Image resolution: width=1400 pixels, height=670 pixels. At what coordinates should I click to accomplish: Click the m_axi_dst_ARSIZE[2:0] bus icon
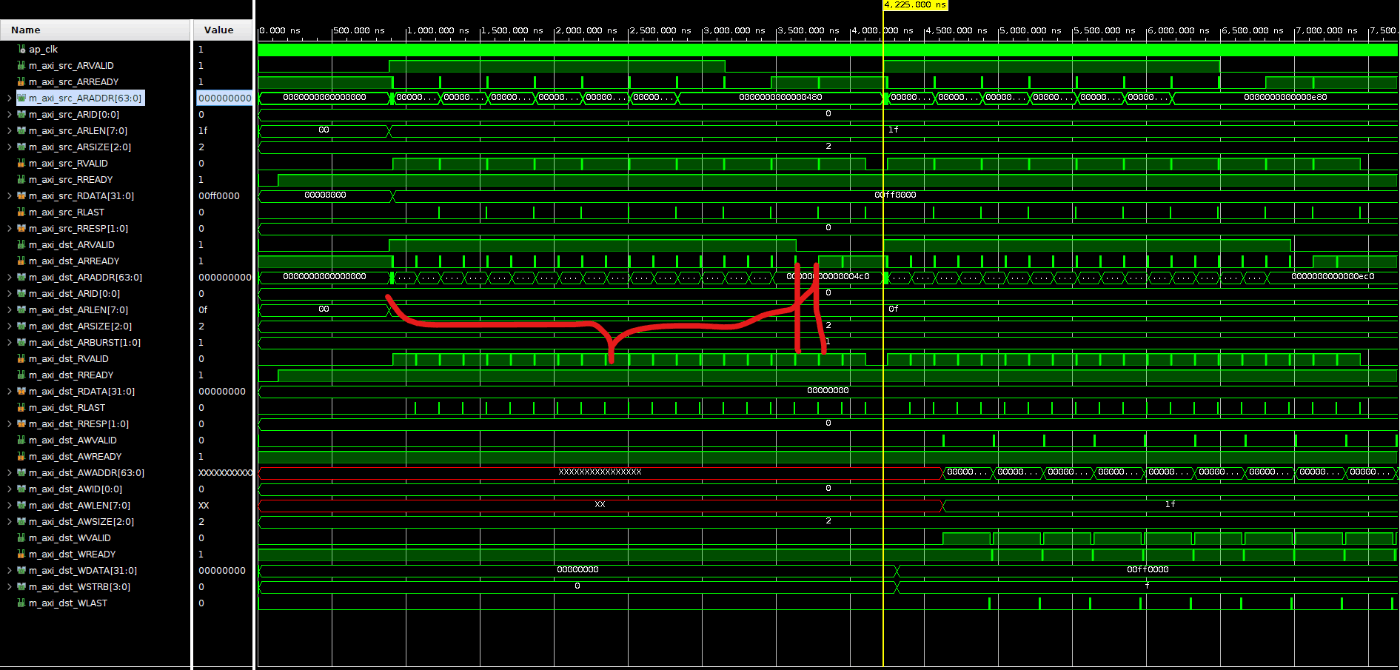pyautogui.click(x=22, y=326)
